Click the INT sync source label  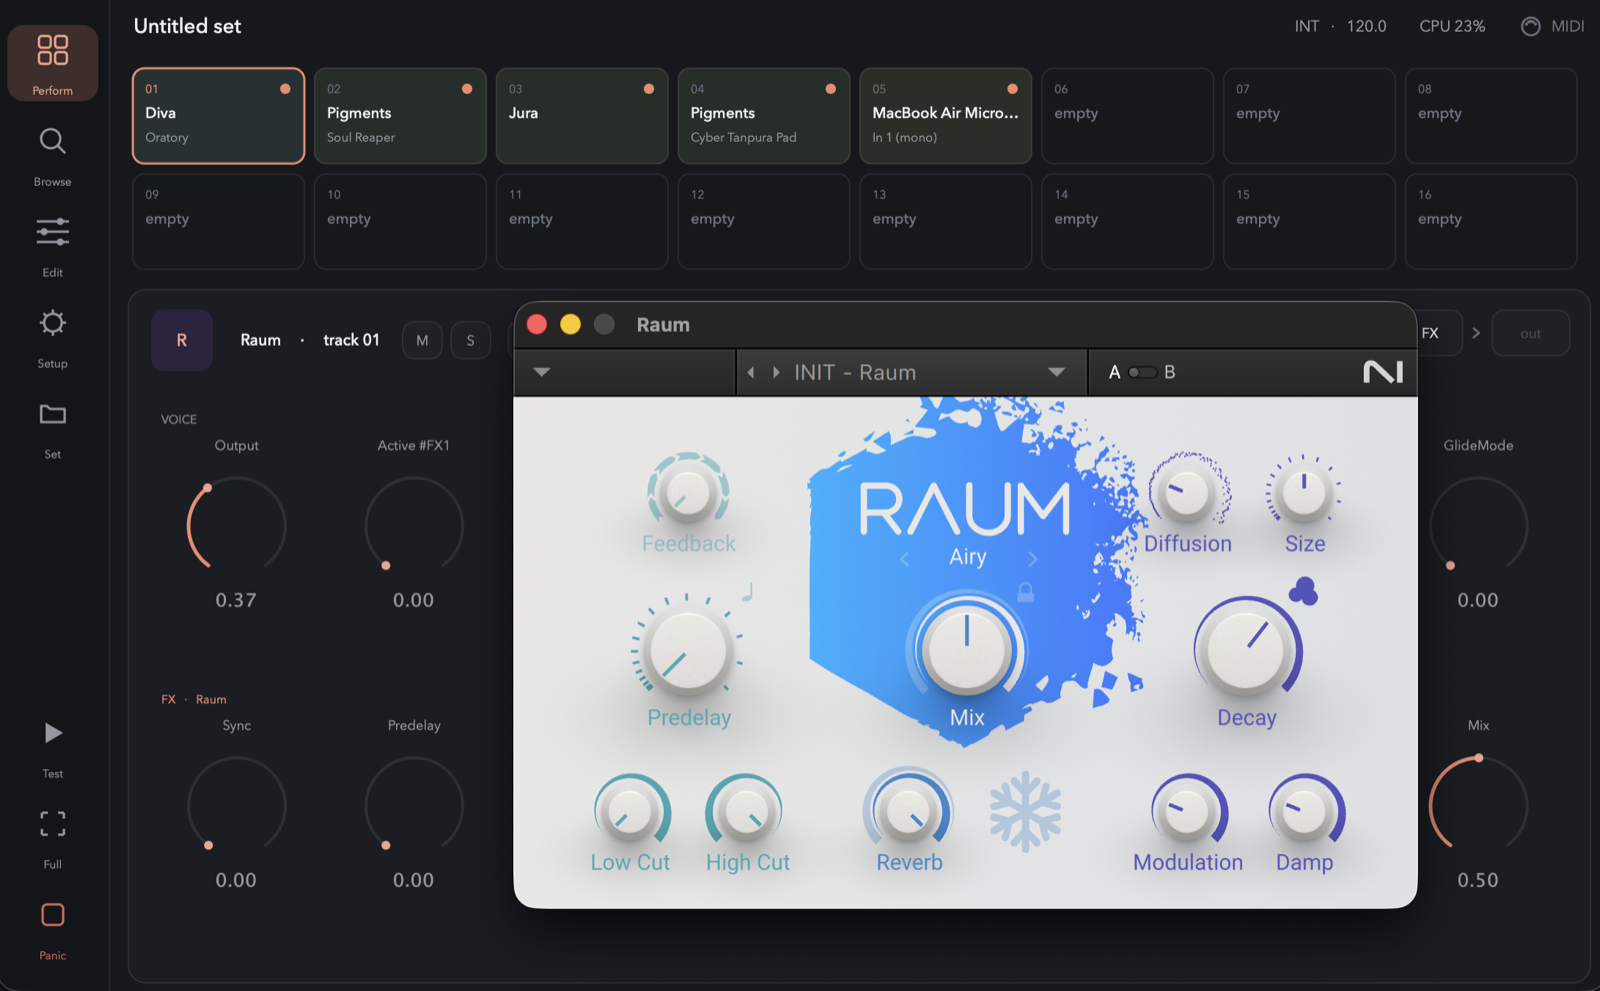[1307, 26]
